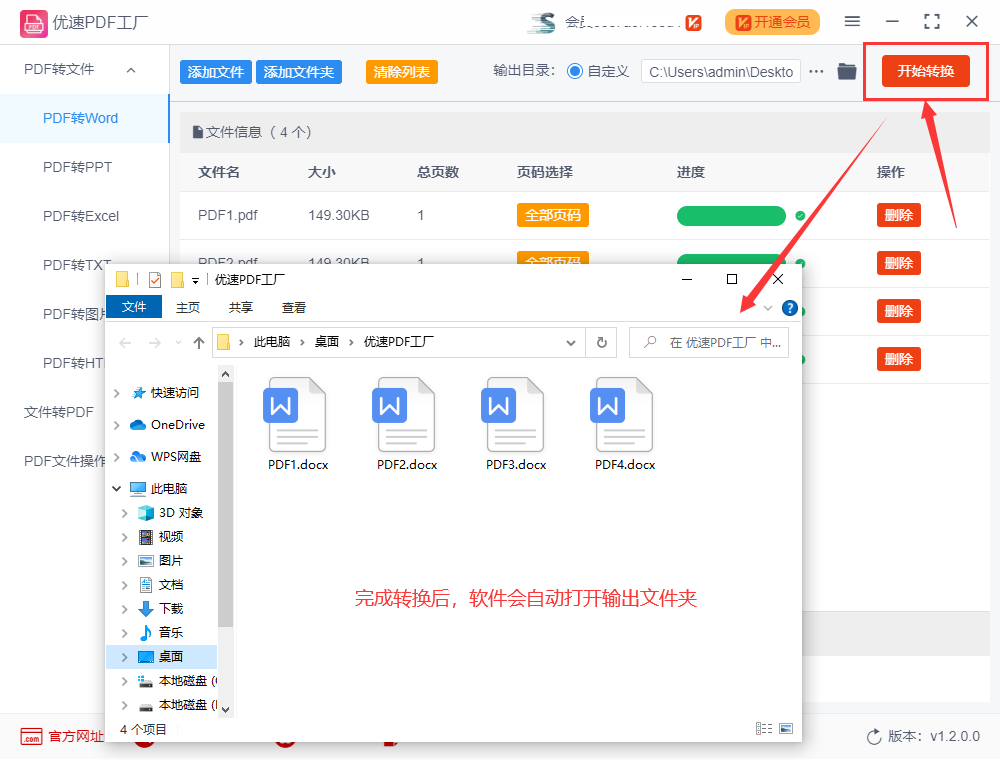The width and height of the screenshot is (1000, 760).
Task: Open the address bar history dropdown
Action: coord(570,343)
